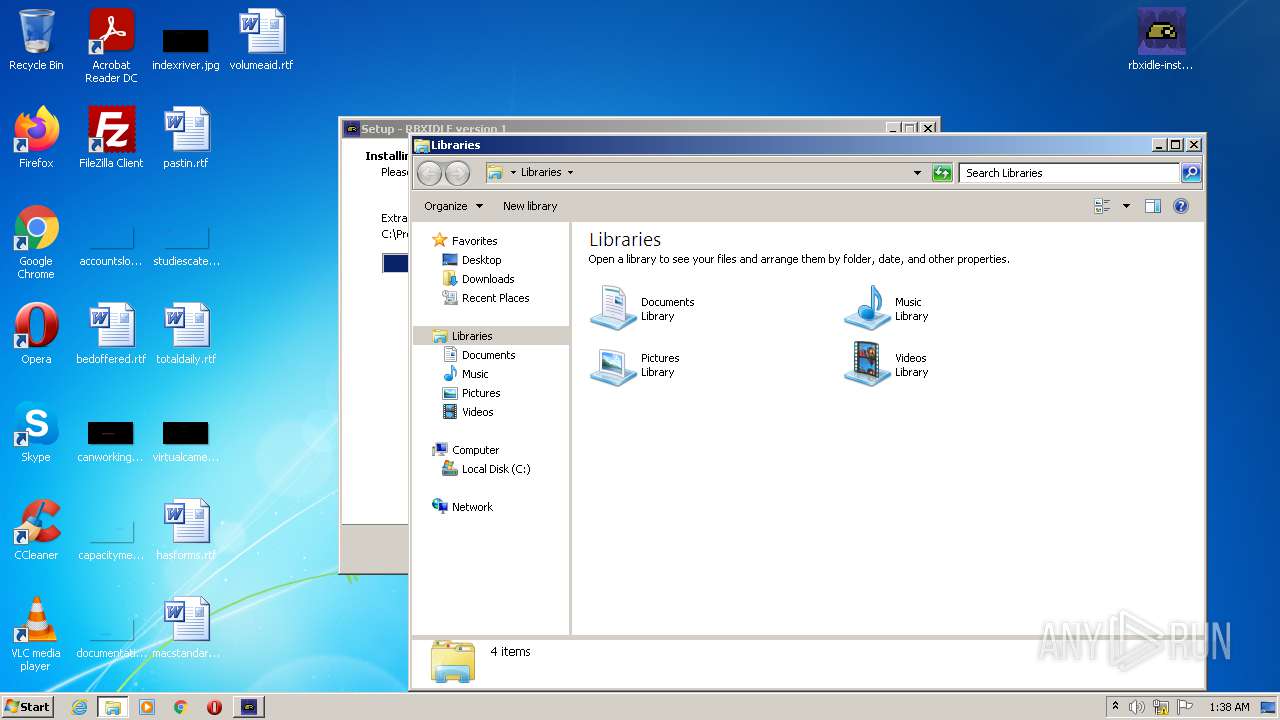Image resolution: width=1280 pixels, height=720 pixels.
Task: Show hidden tray icons arrow
Action: (1115, 707)
